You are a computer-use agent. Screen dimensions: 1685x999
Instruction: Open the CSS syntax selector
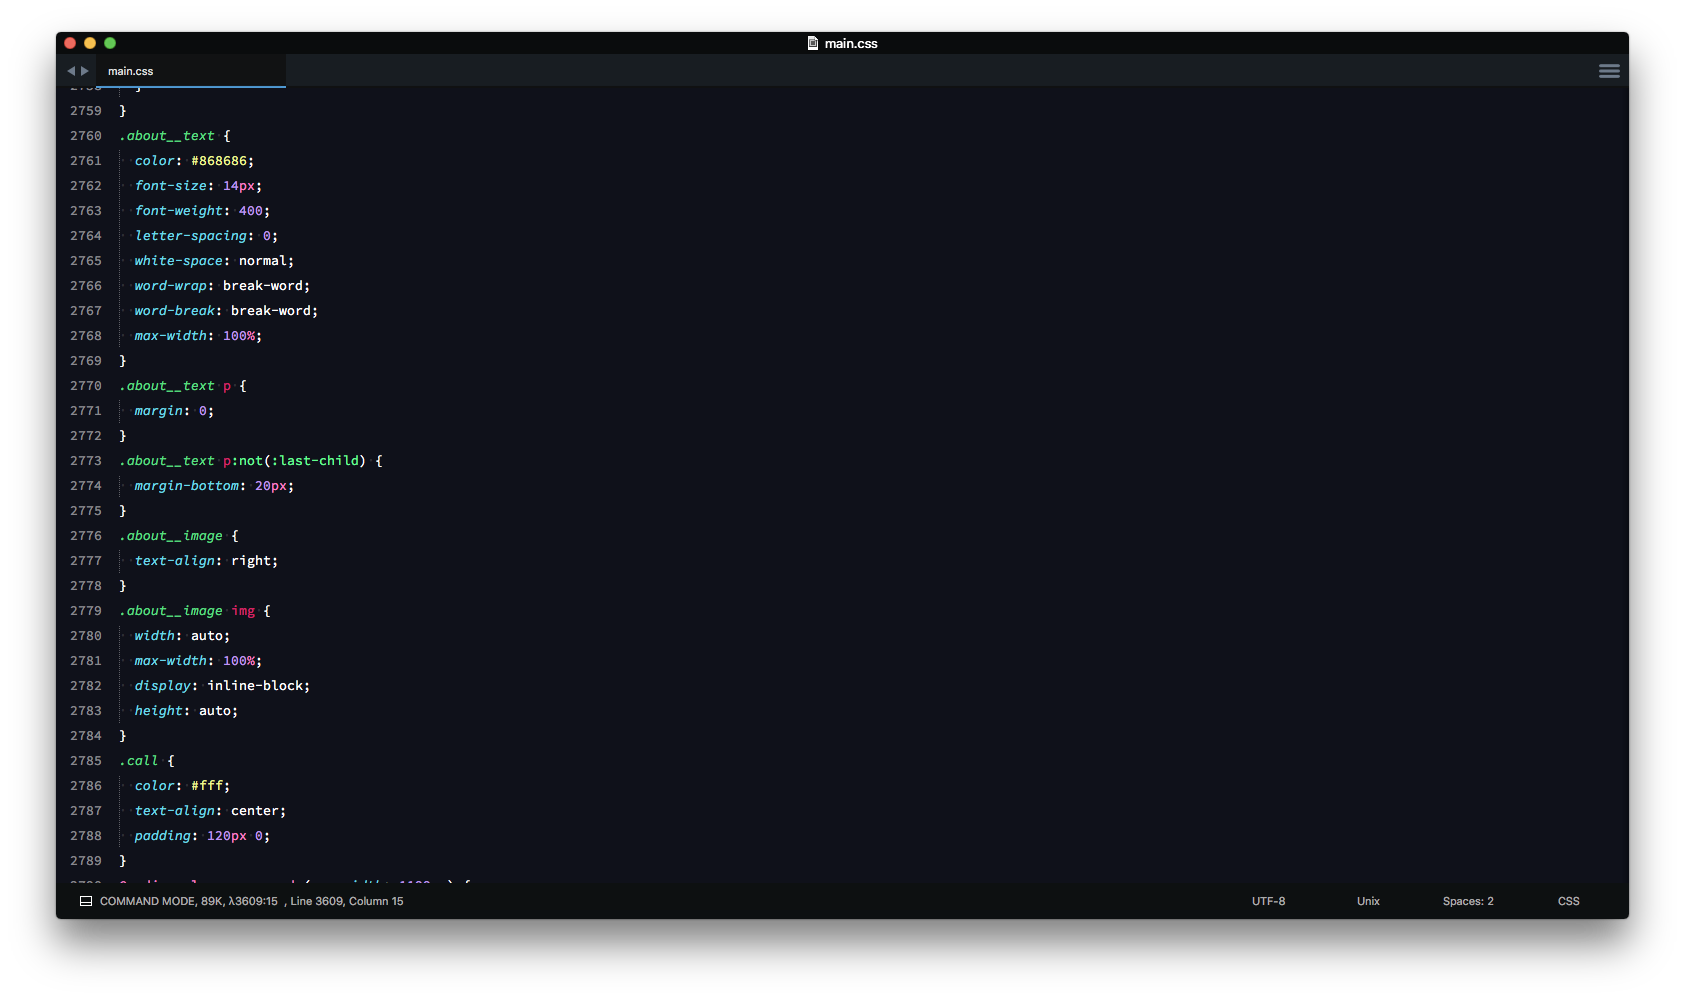pos(1568,901)
